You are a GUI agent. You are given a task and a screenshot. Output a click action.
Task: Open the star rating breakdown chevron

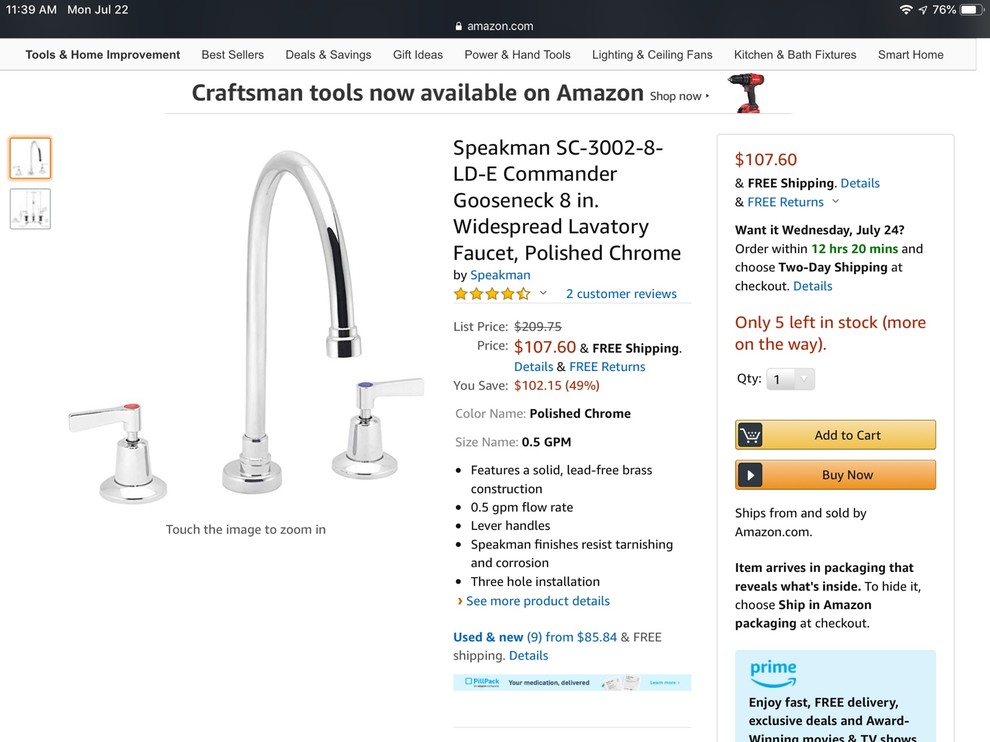click(543, 292)
